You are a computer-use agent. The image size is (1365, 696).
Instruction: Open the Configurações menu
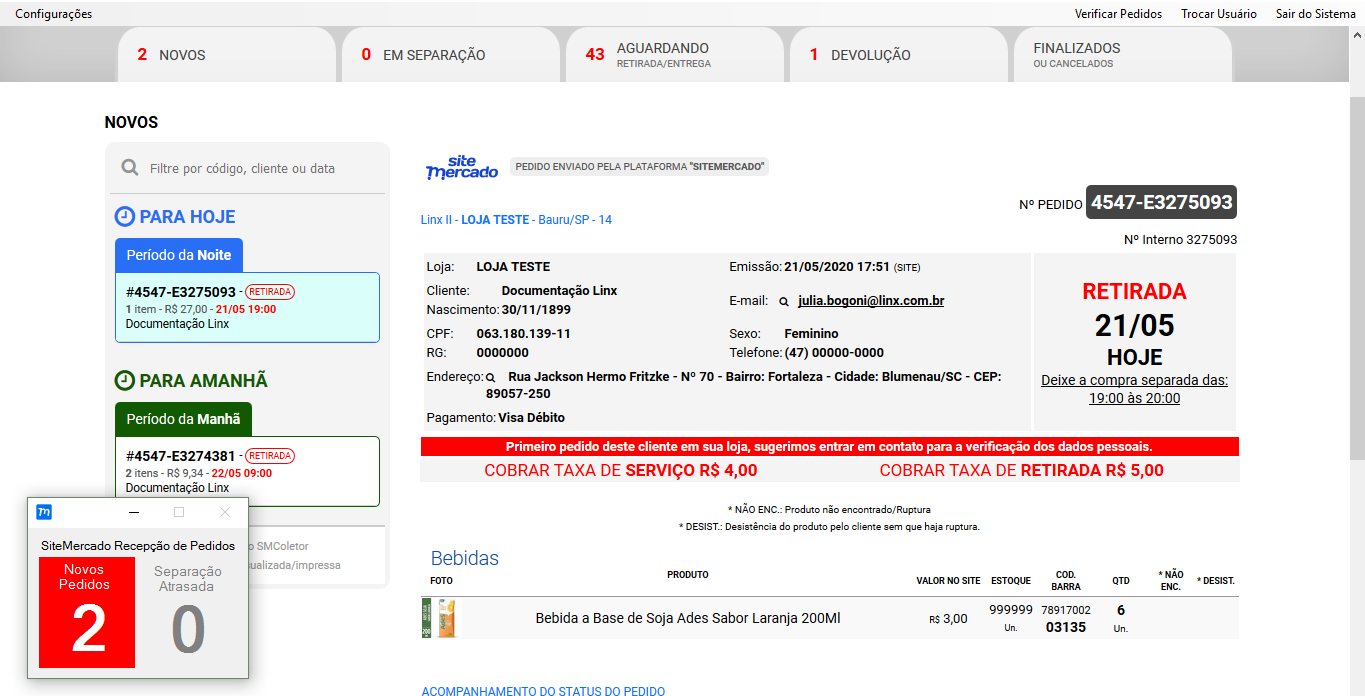tap(54, 14)
